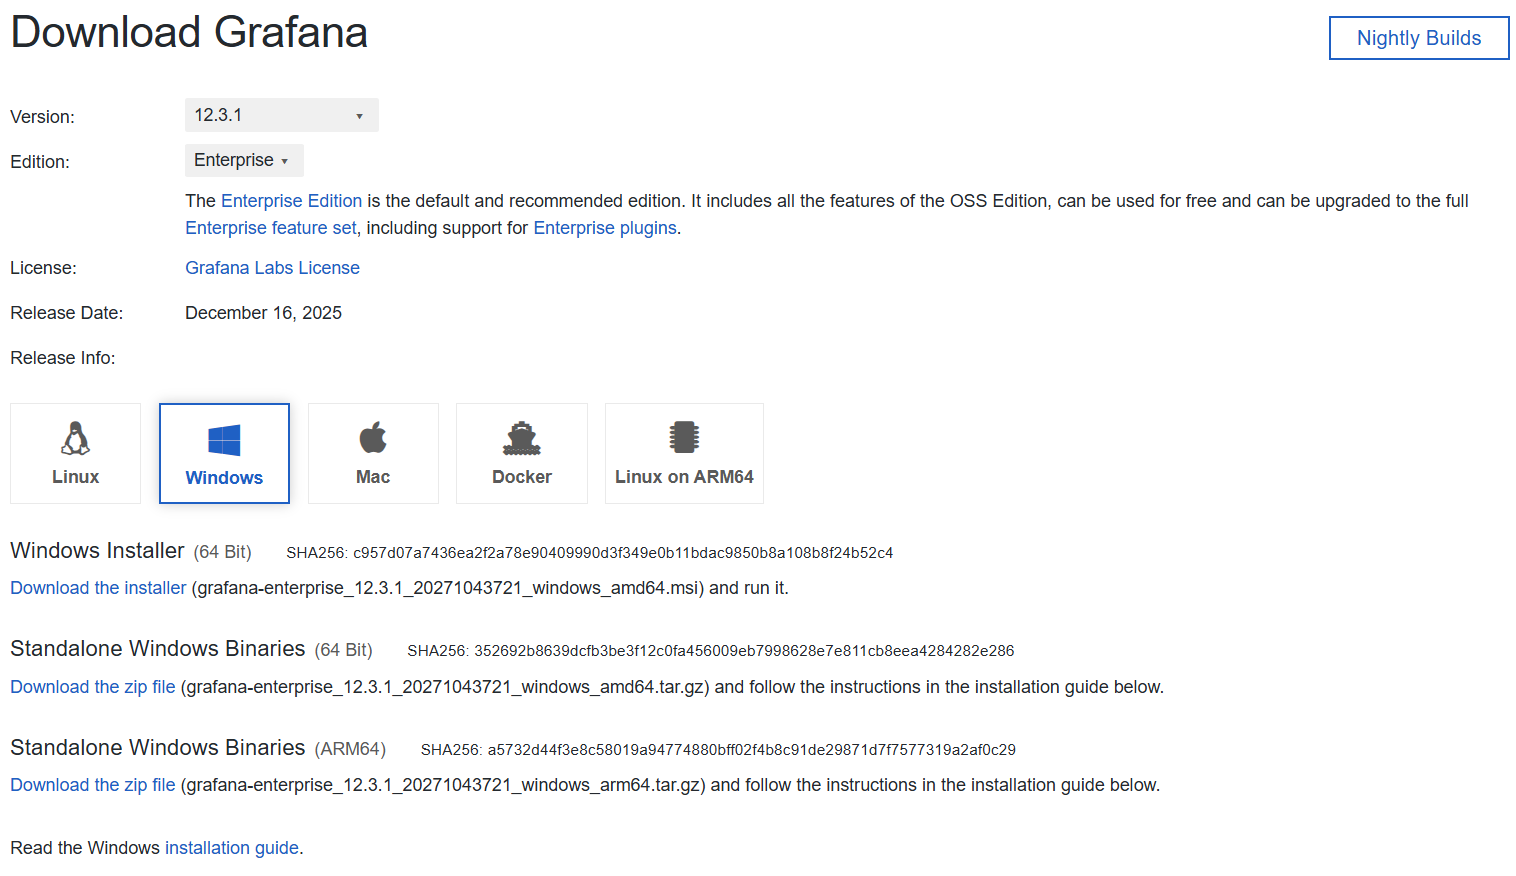Select the Docker whale icon
The width and height of the screenshot is (1516, 876).
[522, 438]
